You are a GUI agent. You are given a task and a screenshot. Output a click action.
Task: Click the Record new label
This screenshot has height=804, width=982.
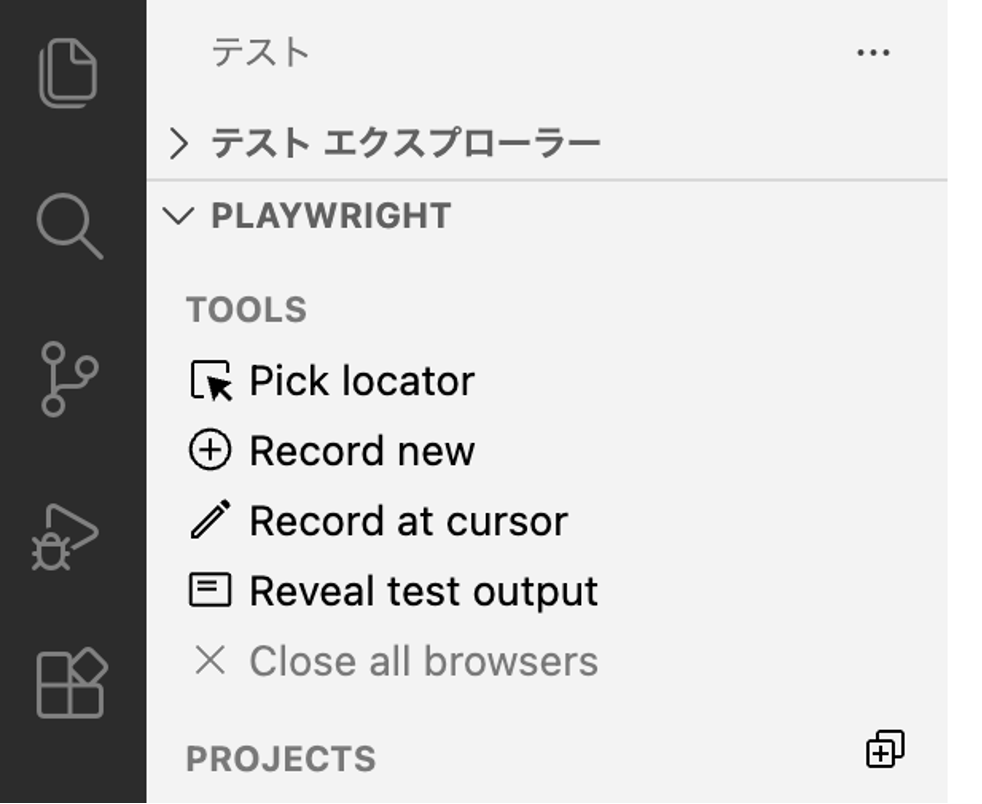click(362, 451)
